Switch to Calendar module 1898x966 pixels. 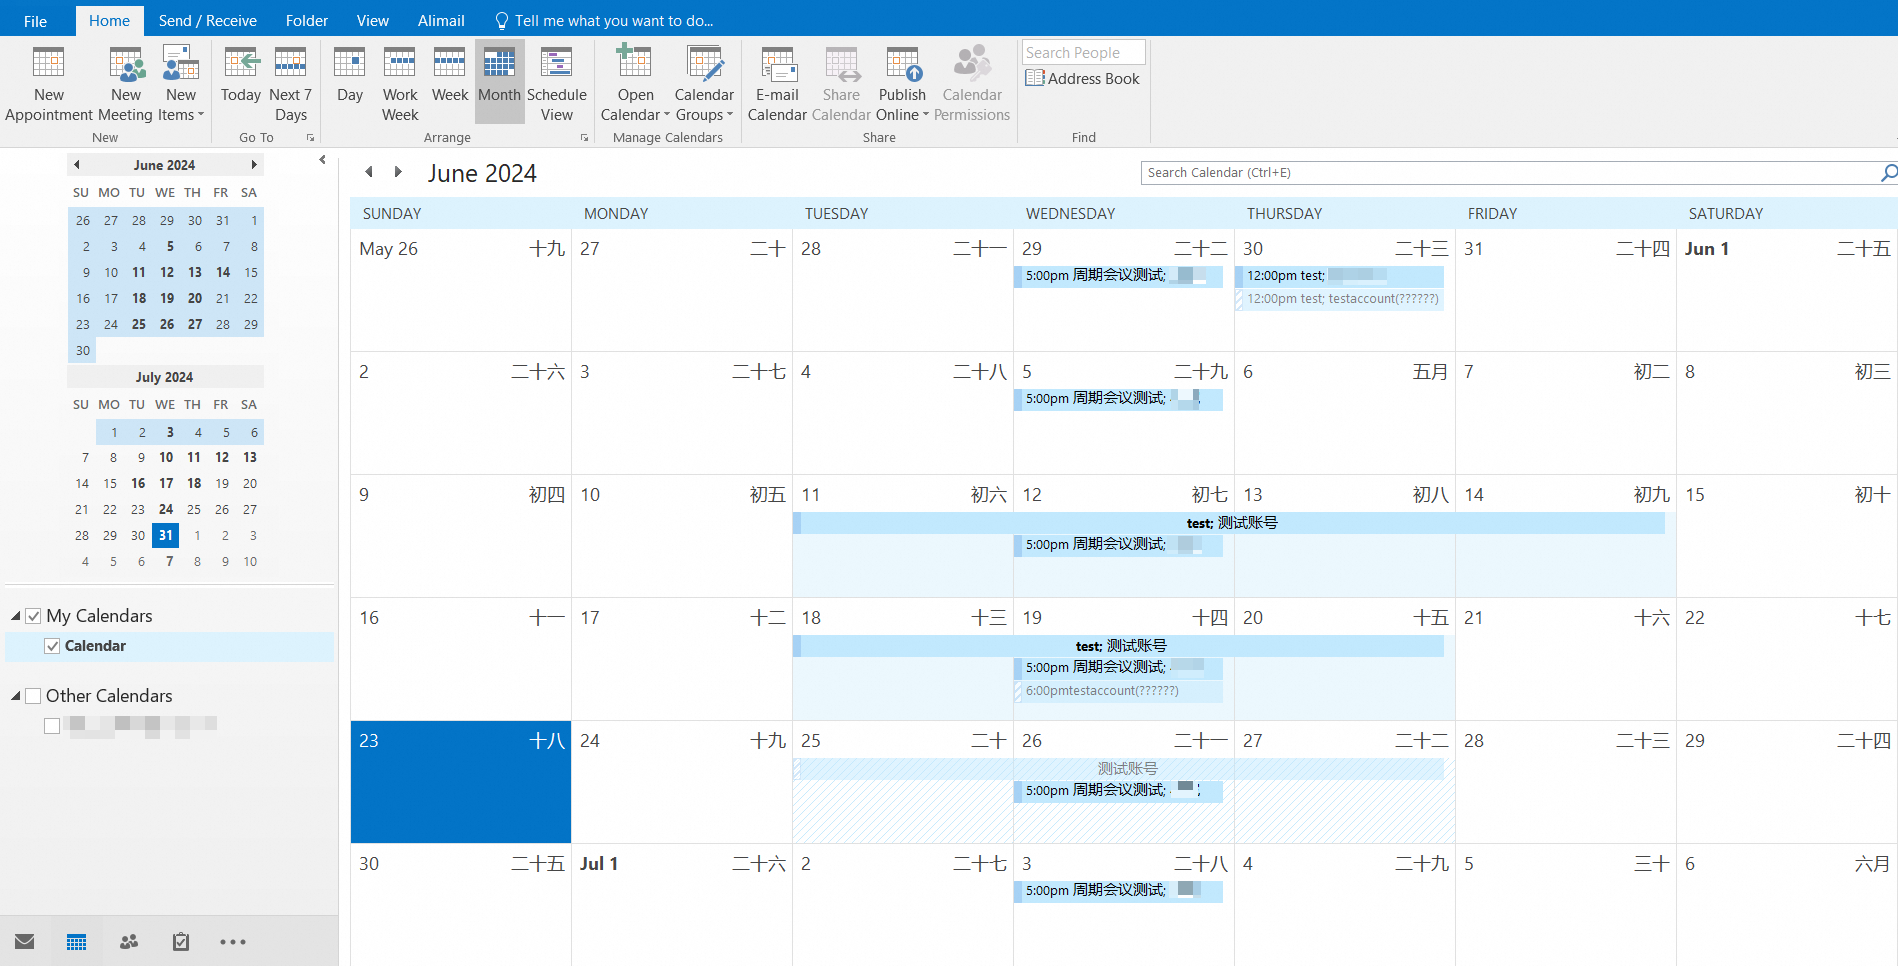pos(76,942)
